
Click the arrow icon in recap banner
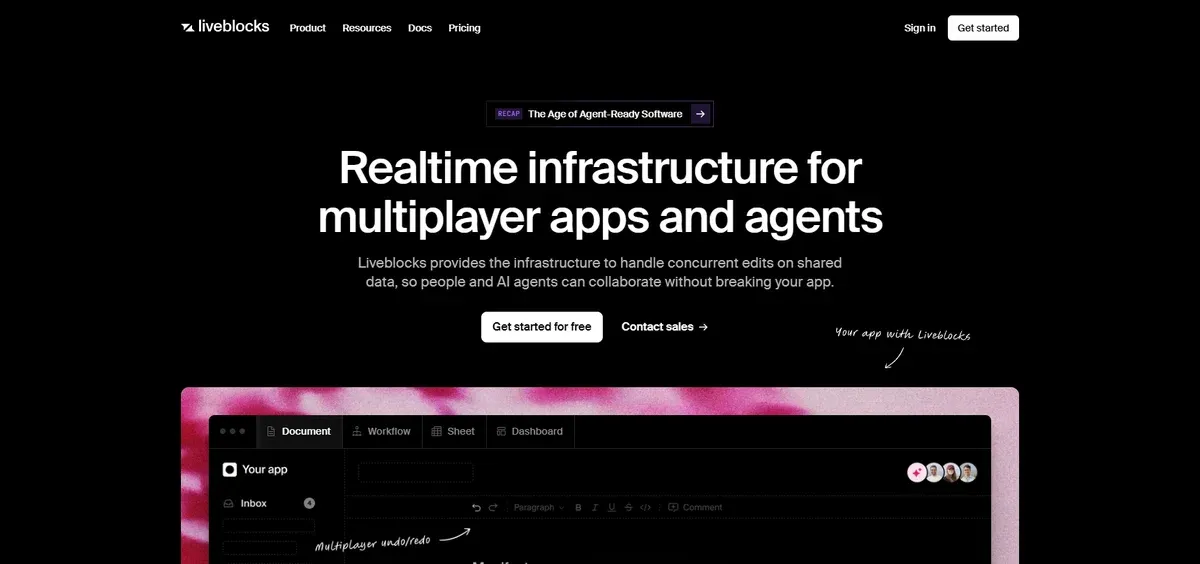coord(700,114)
